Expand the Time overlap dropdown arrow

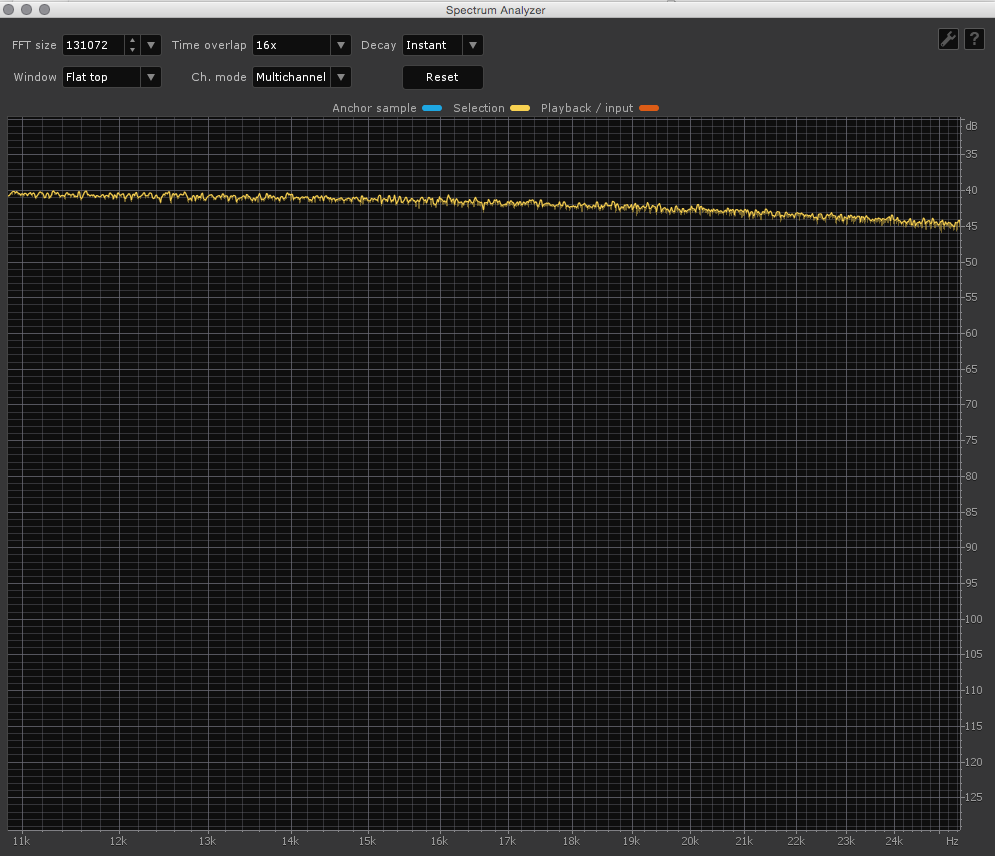coord(341,45)
